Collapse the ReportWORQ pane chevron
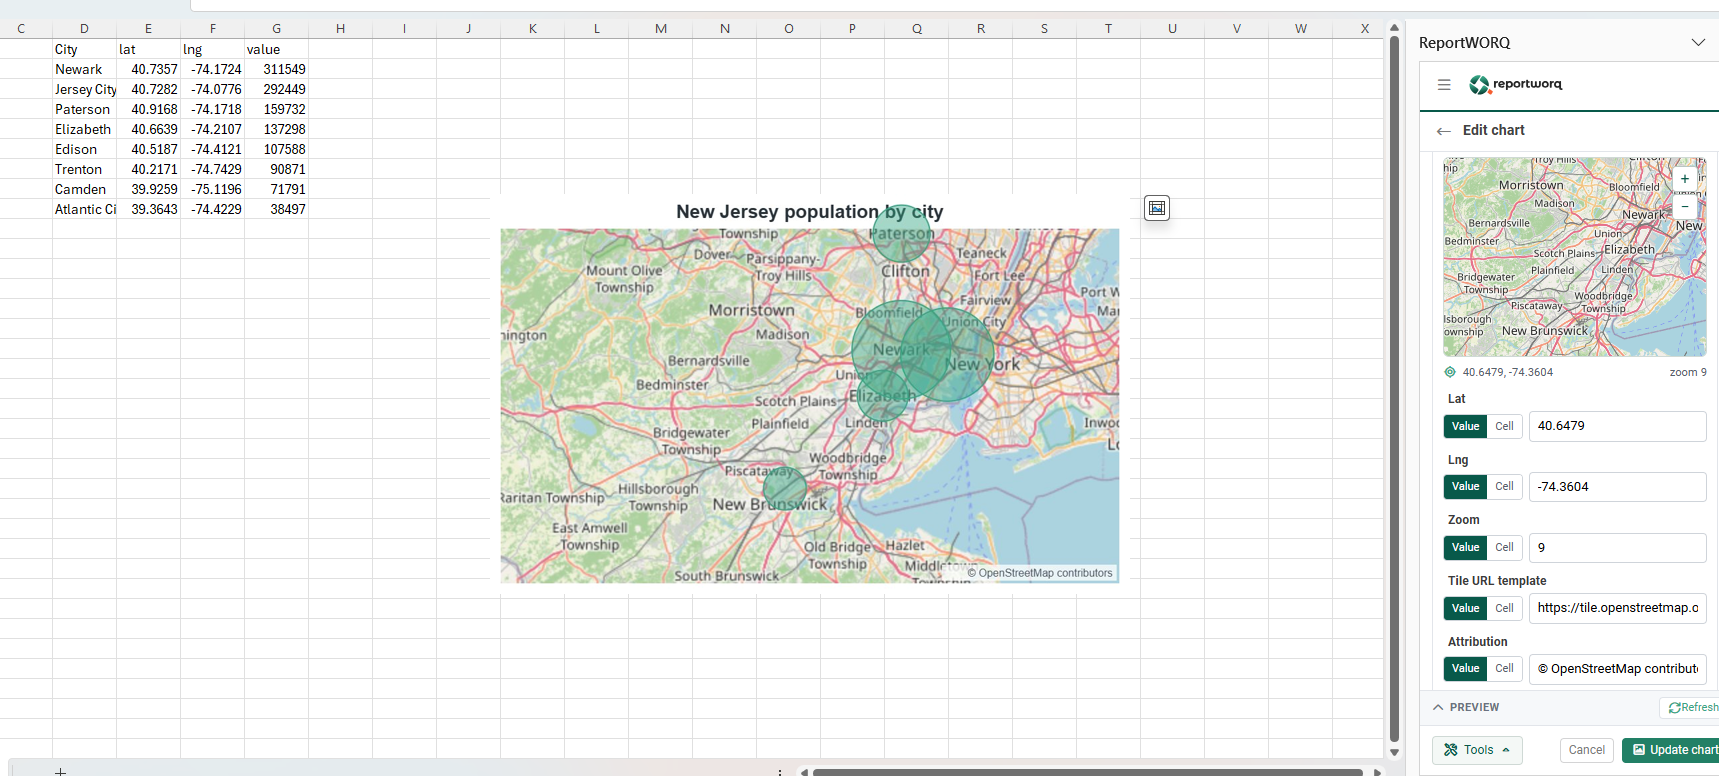1719x776 pixels. point(1698,42)
